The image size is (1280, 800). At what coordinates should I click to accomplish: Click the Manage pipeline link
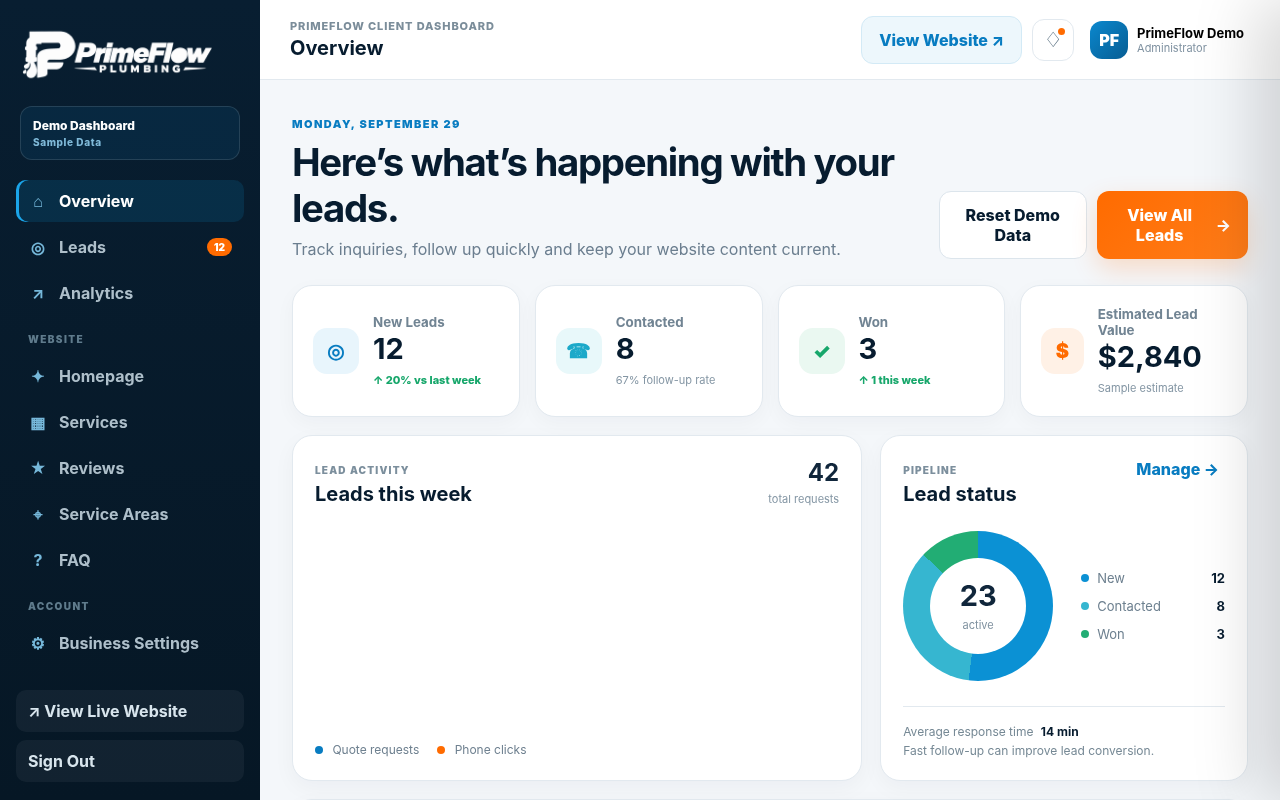(x=1177, y=469)
